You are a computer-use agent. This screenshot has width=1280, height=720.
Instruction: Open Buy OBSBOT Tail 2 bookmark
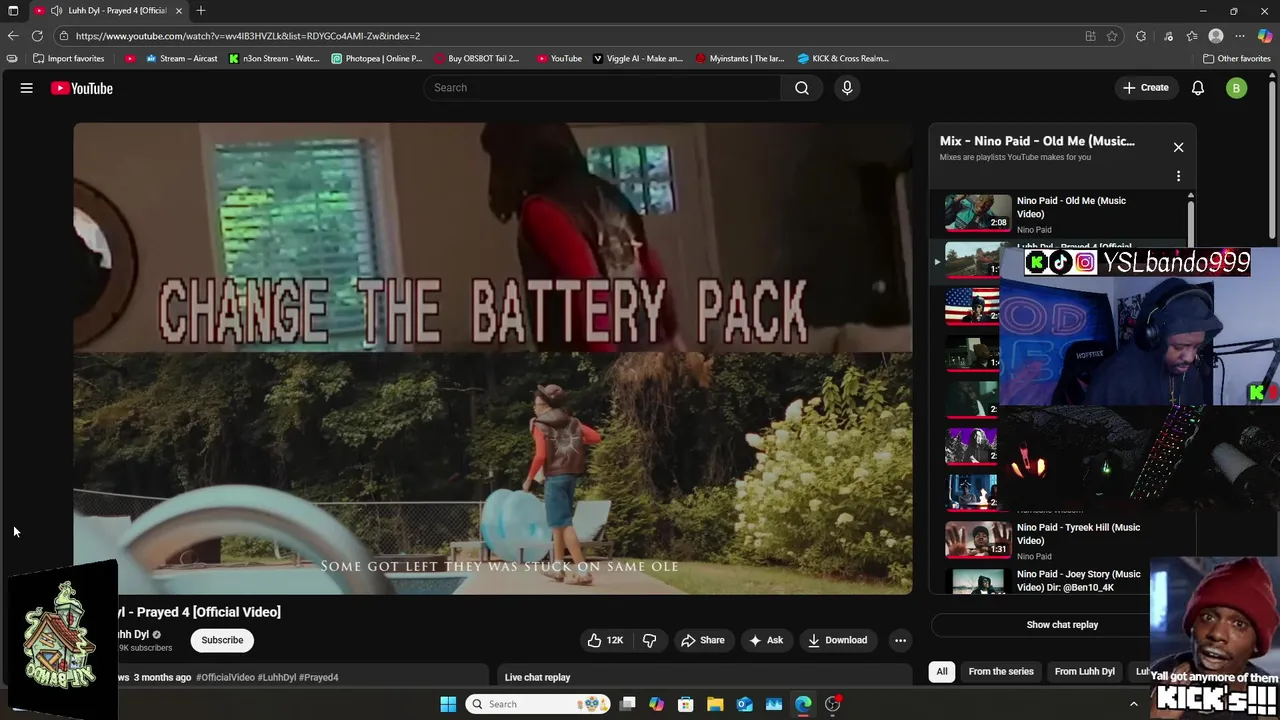(x=477, y=58)
